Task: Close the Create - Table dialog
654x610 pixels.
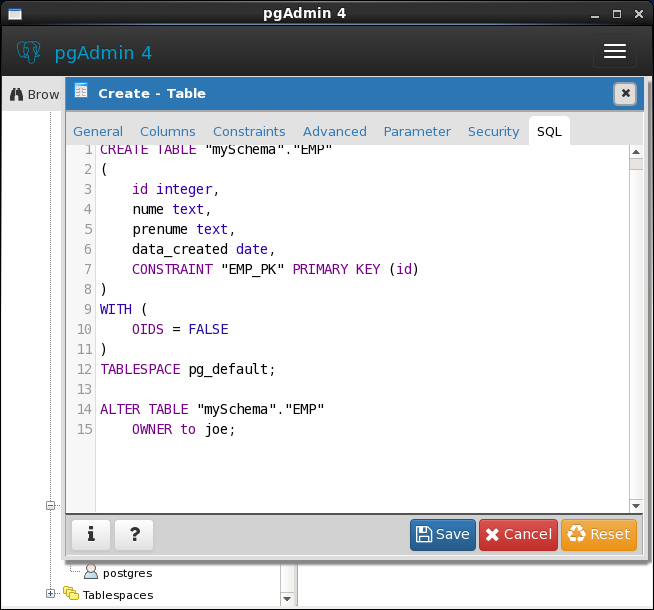Action: 625,93
